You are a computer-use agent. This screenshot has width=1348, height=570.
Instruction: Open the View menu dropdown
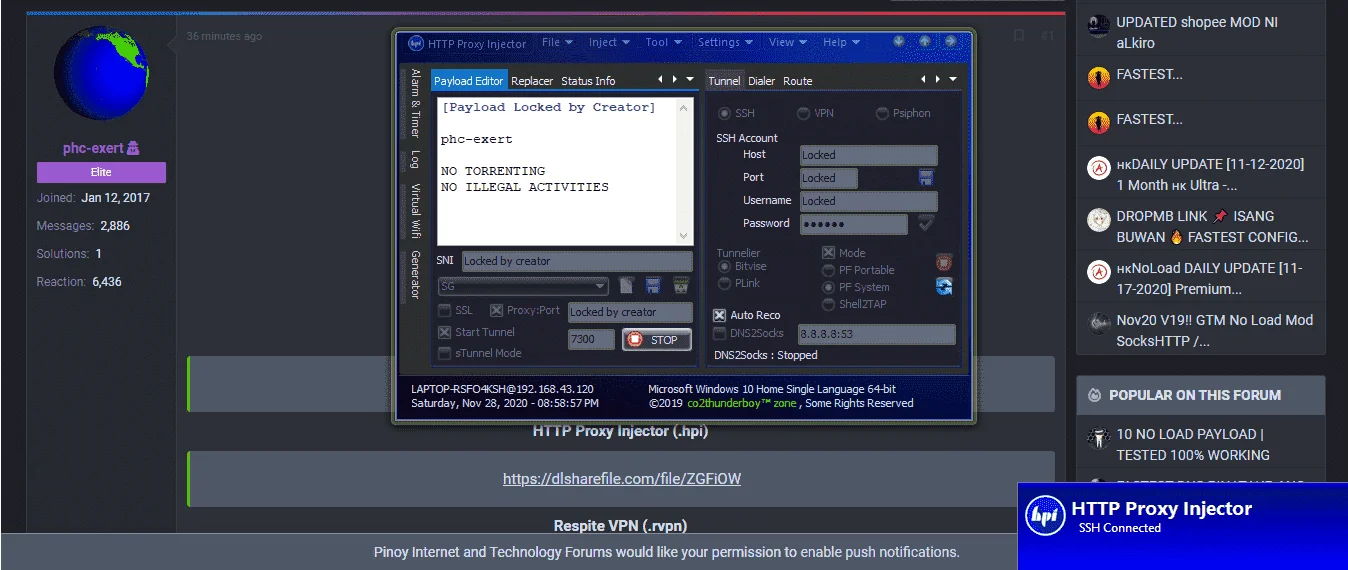[x=787, y=42]
